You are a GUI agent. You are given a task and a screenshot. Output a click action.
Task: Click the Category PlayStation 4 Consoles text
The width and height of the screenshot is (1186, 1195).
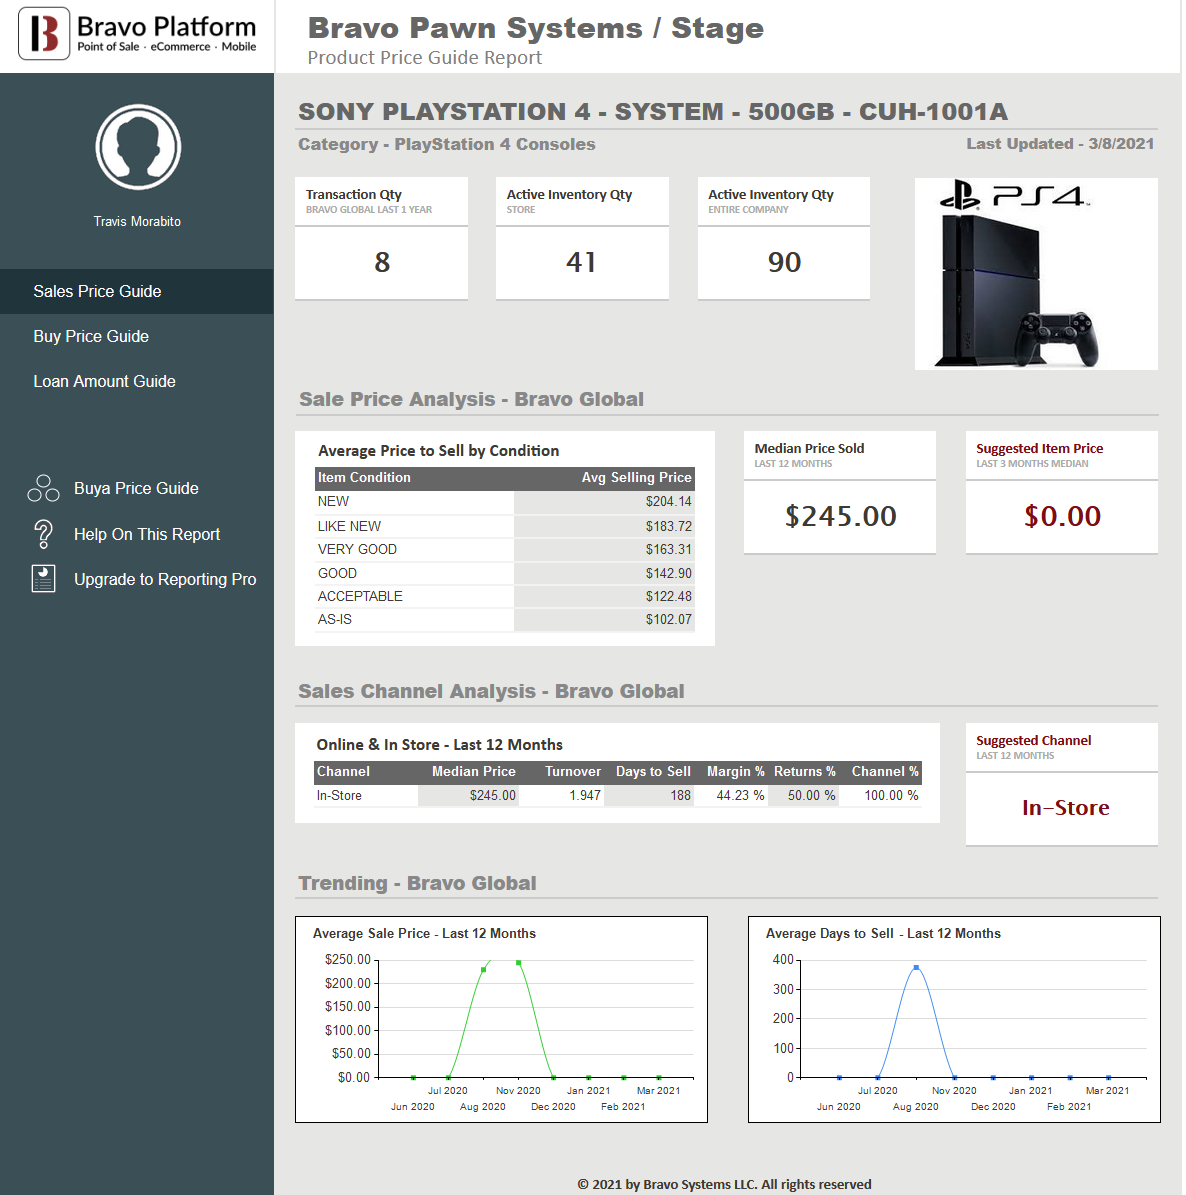(x=447, y=144)
